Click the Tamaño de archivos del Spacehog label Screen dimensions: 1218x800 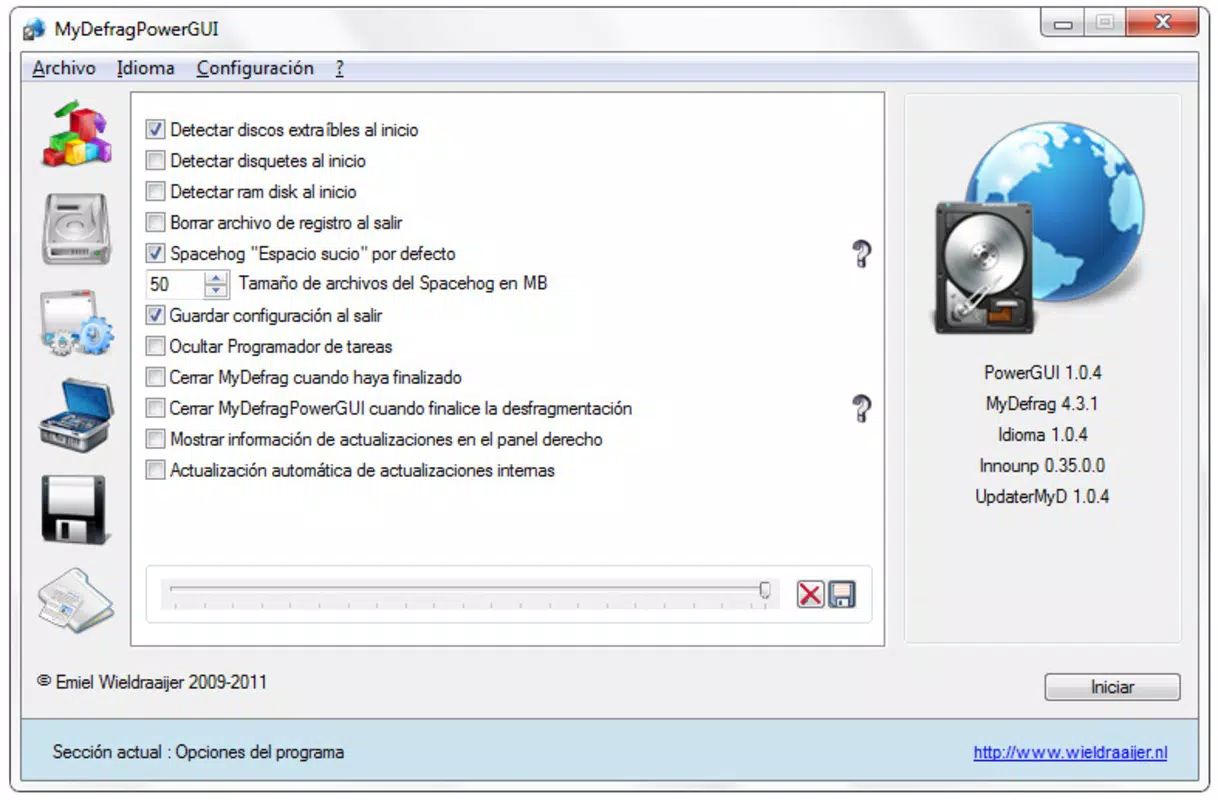click(x=393, y=284)
